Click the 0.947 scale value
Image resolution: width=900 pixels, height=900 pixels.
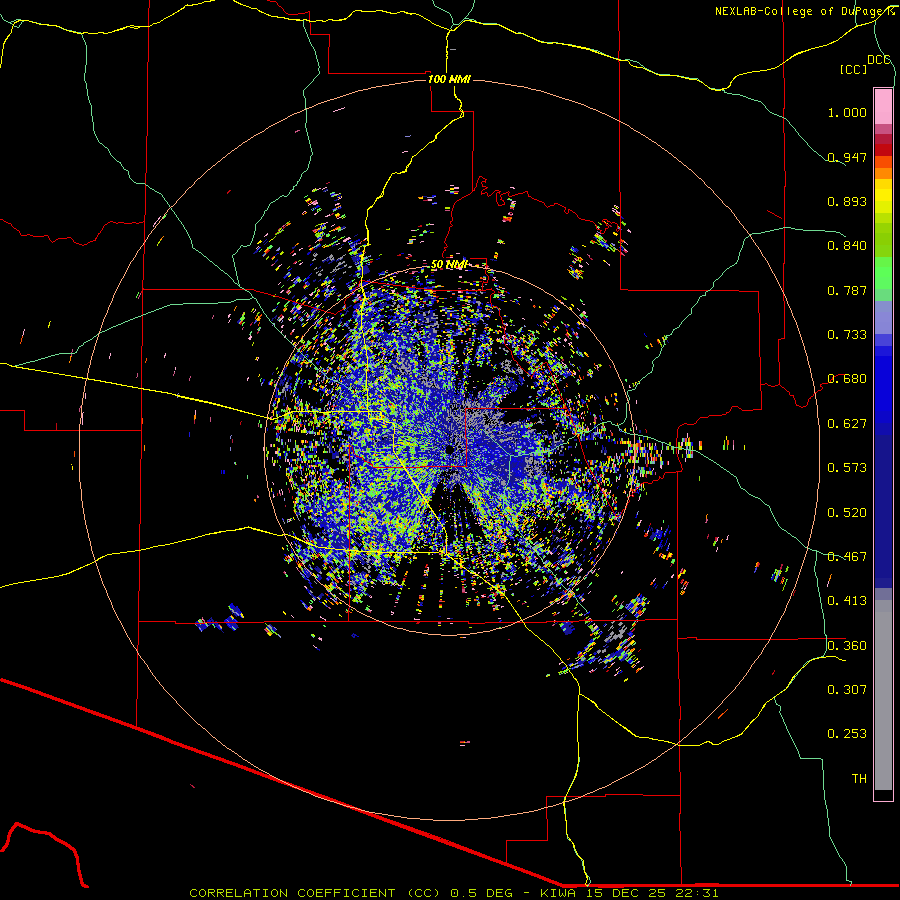pyautogui.click(x=847, y=157)
